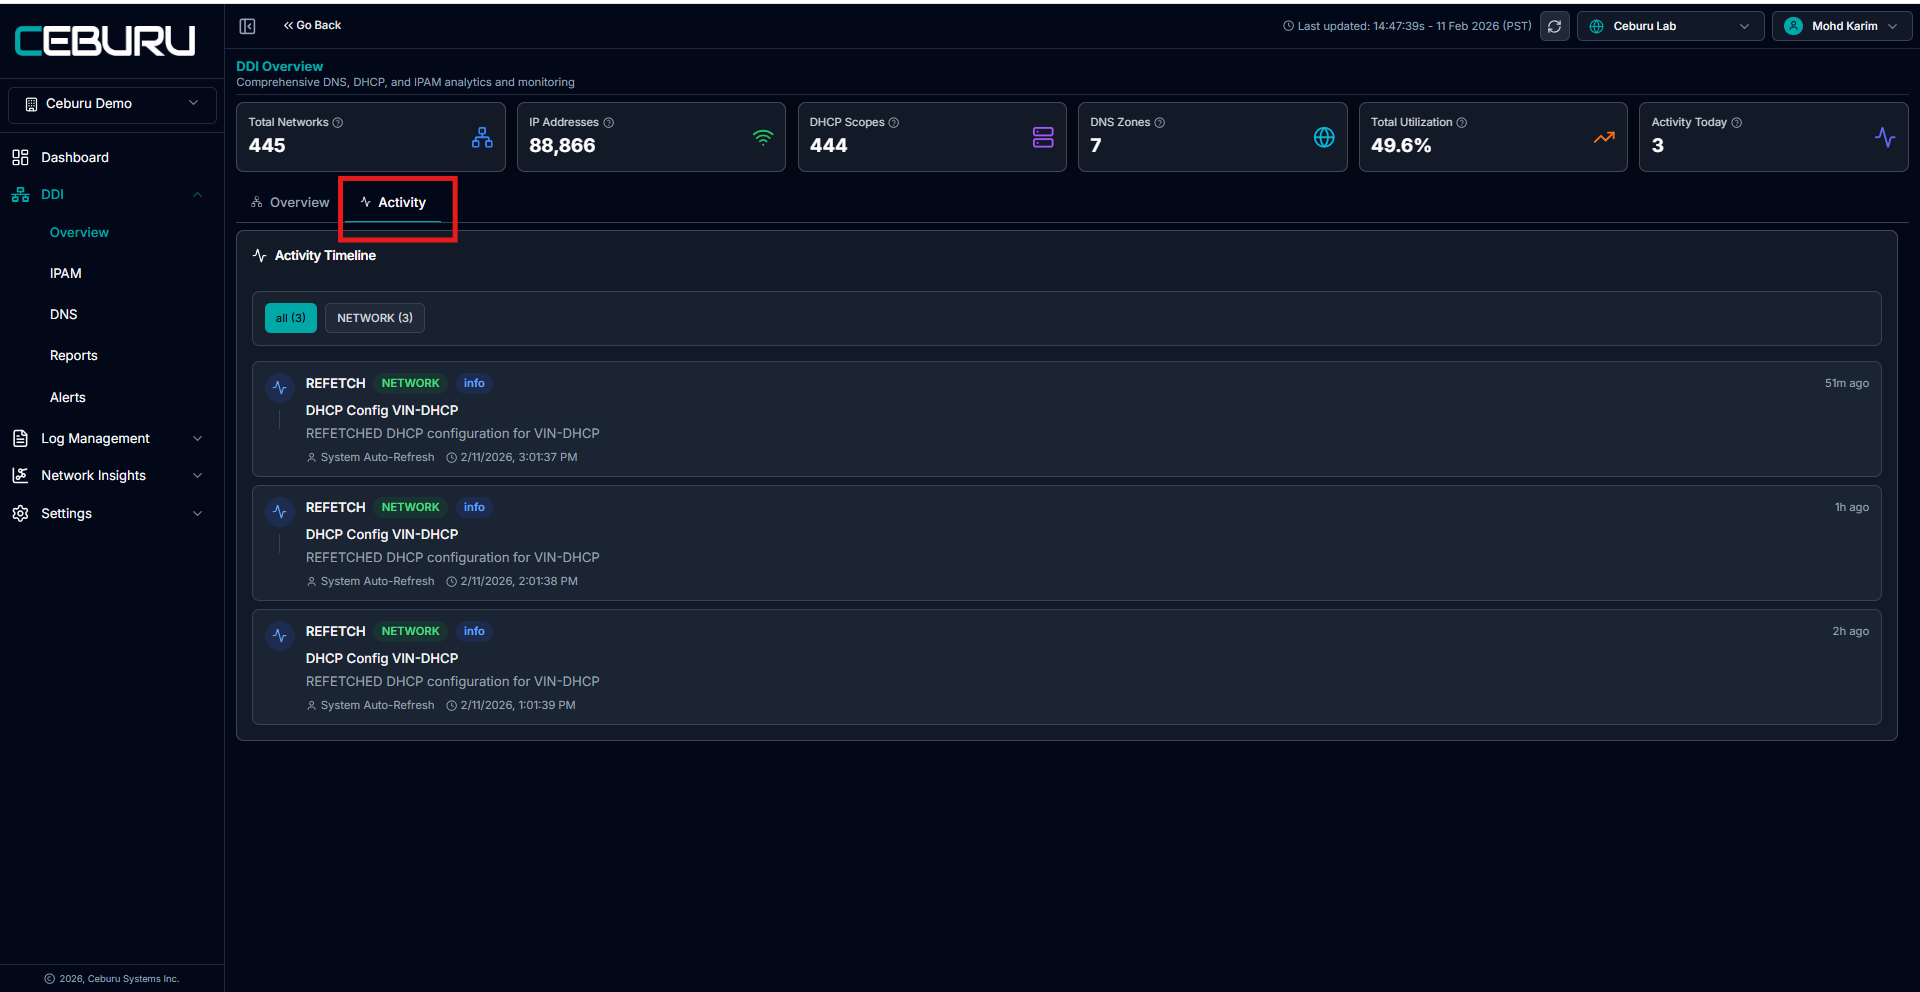Click the DHCP Scopes server icon
The image size is (1920, 992).
[1043, 137]
